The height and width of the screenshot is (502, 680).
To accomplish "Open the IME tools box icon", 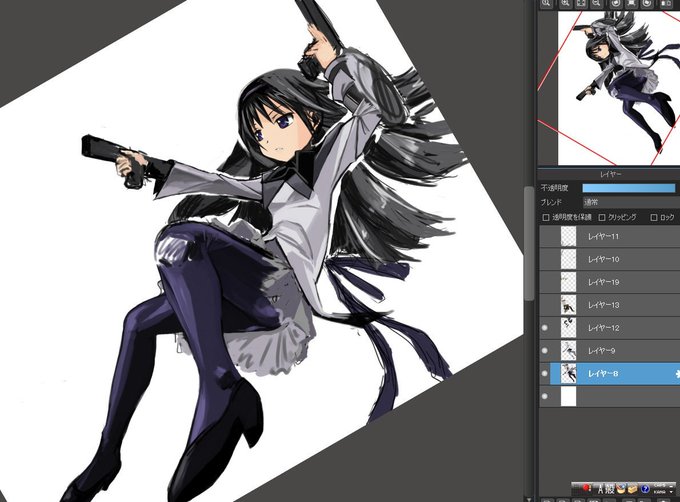I will pyautogui.click(x=633, y=489).
